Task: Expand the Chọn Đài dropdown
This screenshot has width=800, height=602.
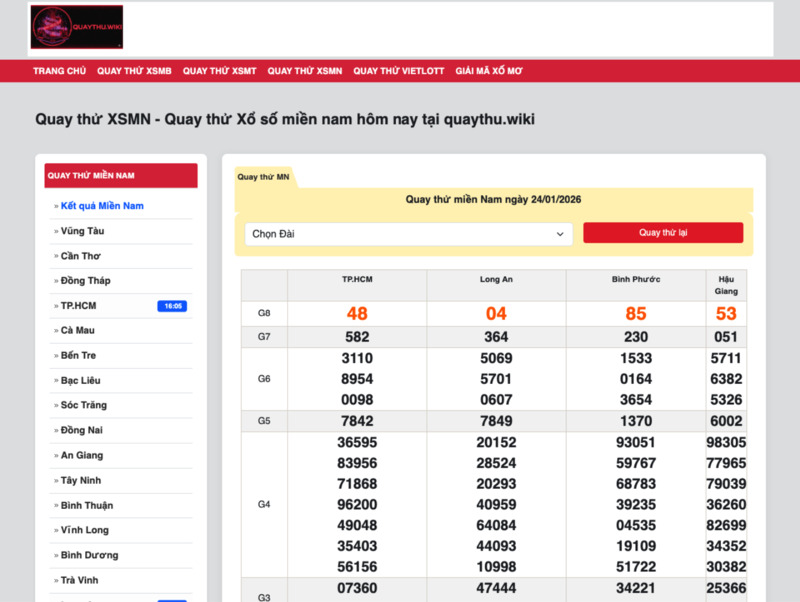Action: coord(408,234)
